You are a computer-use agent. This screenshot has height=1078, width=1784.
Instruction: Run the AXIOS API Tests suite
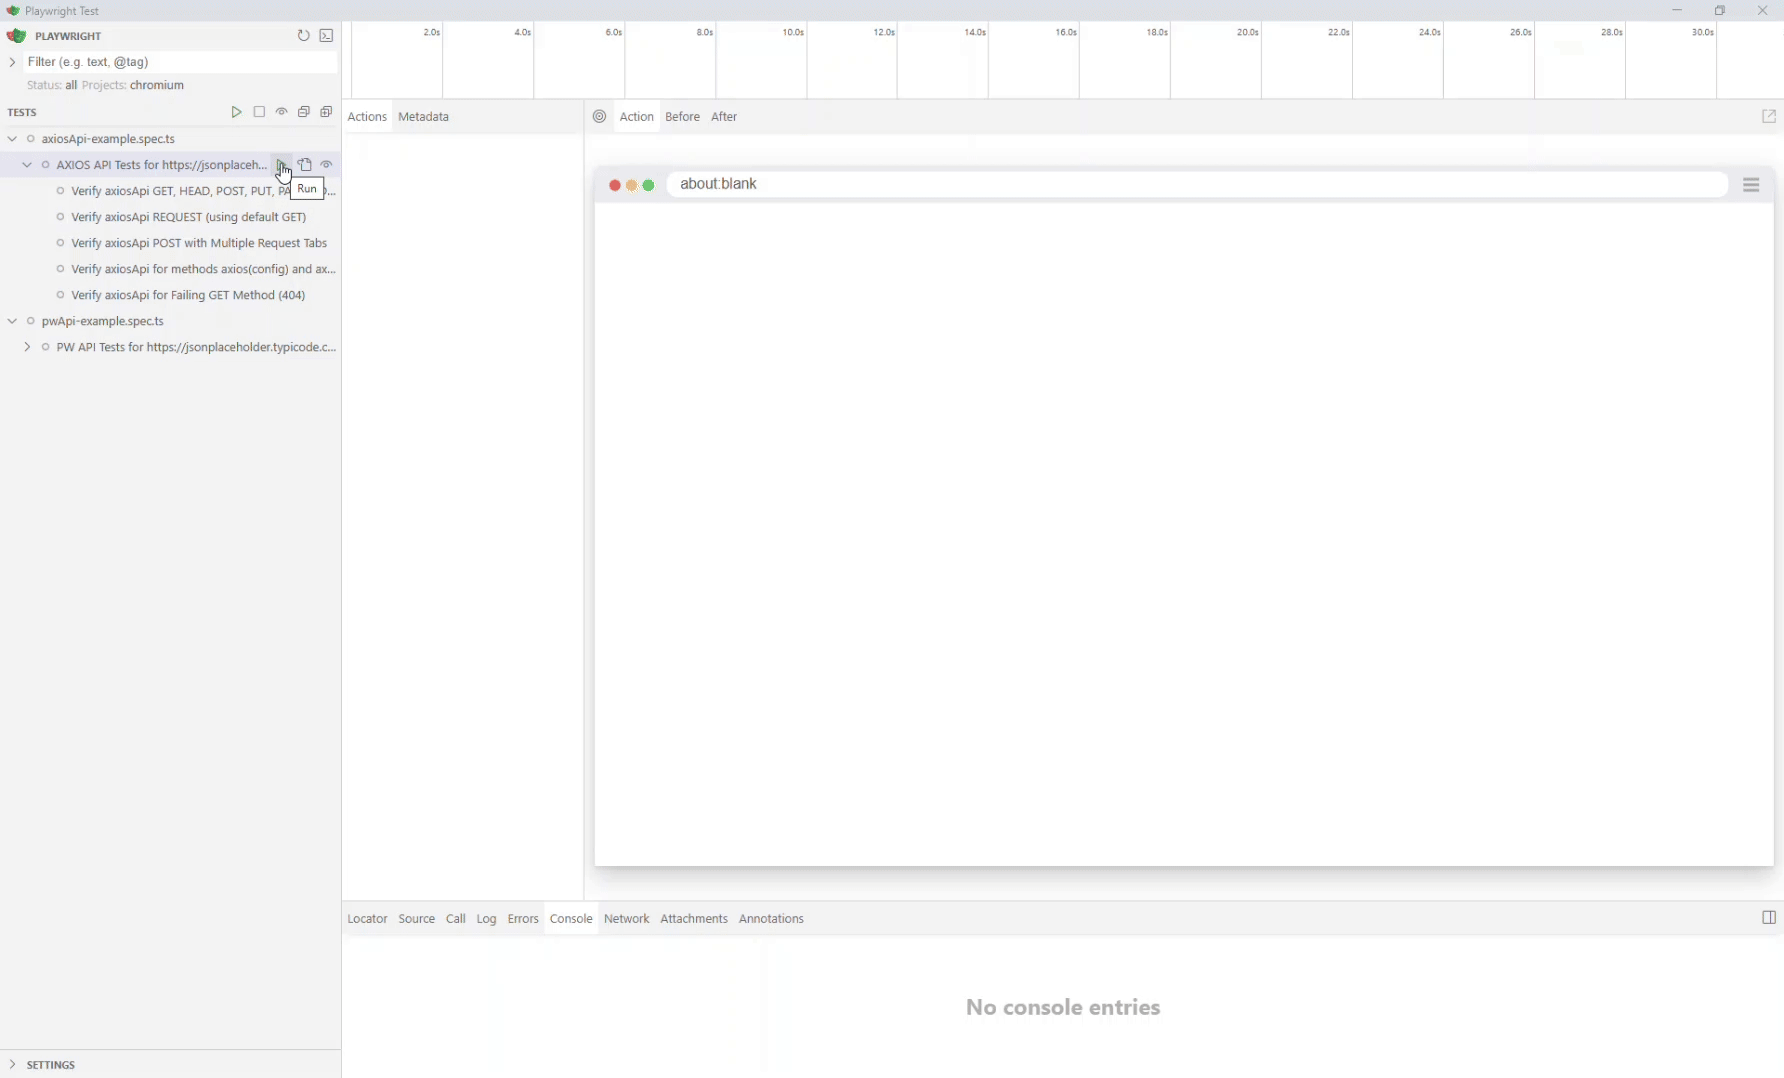(x=282, y=165)
